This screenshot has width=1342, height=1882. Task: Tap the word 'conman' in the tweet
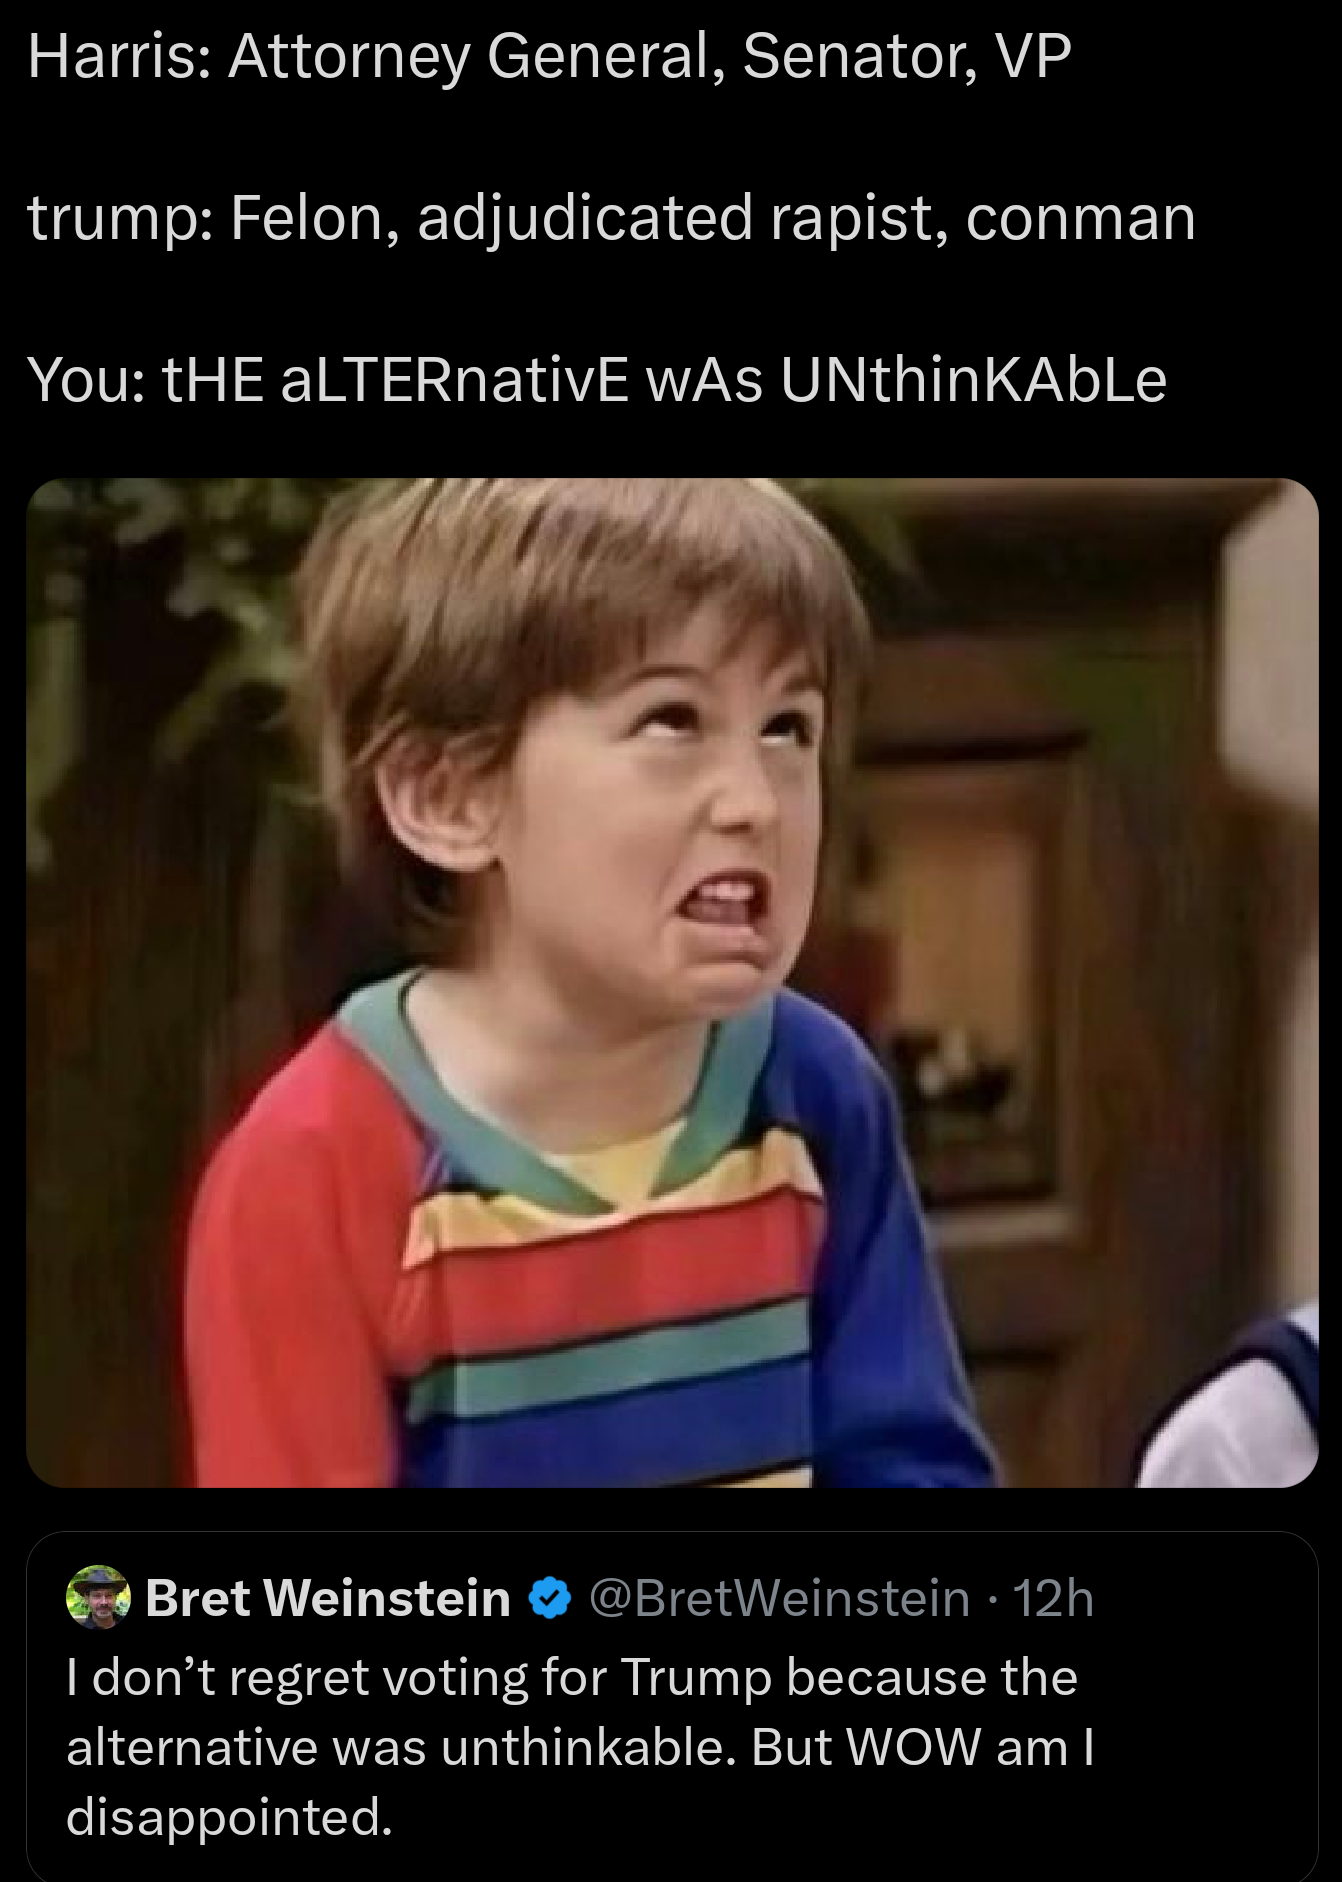[x=1081, y=218]
